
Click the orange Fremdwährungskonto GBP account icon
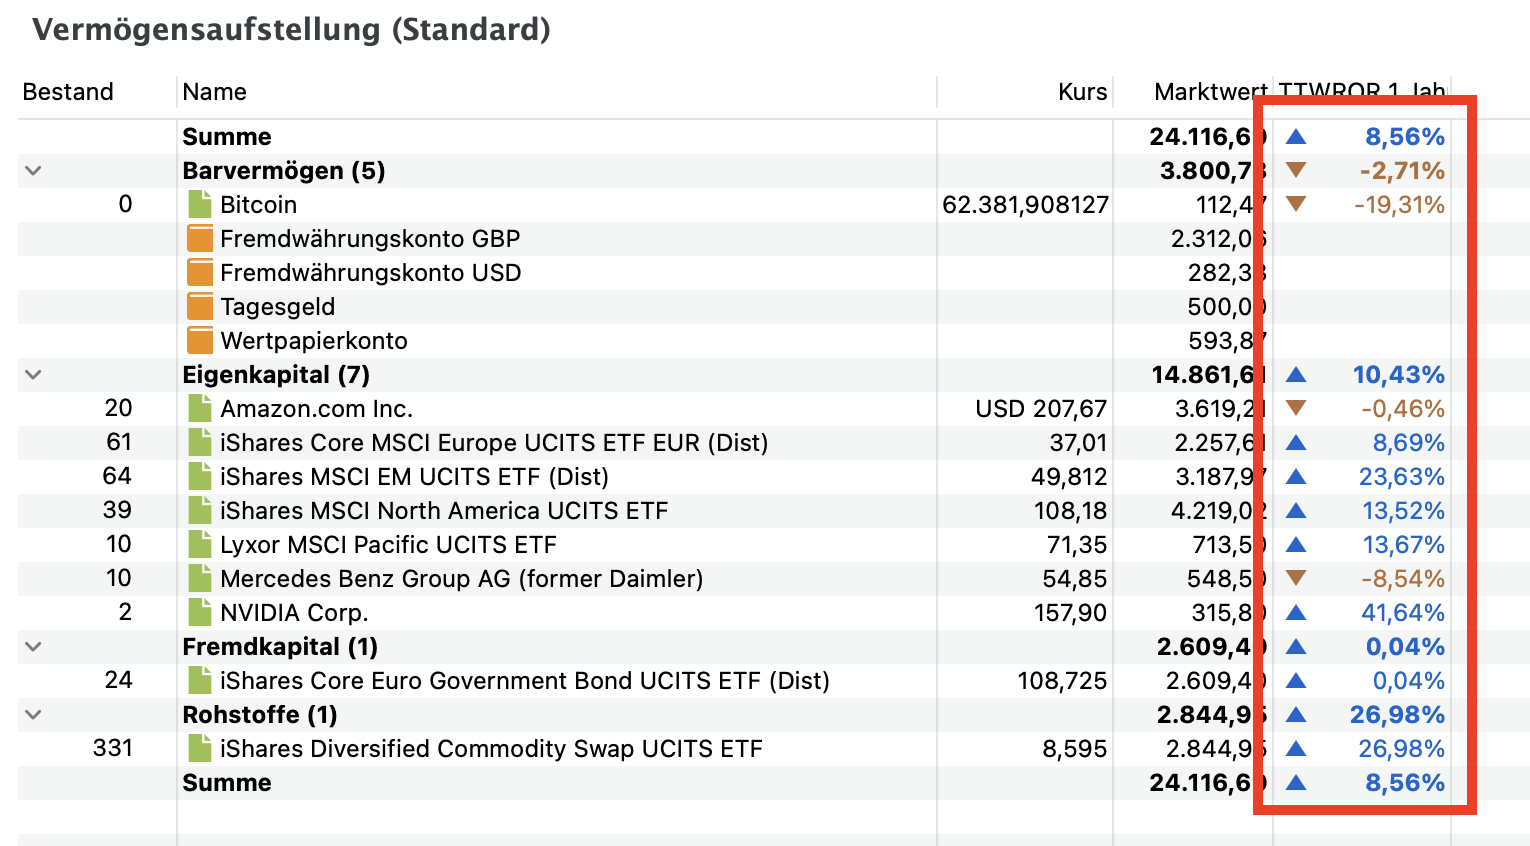(x=200, y=239)
